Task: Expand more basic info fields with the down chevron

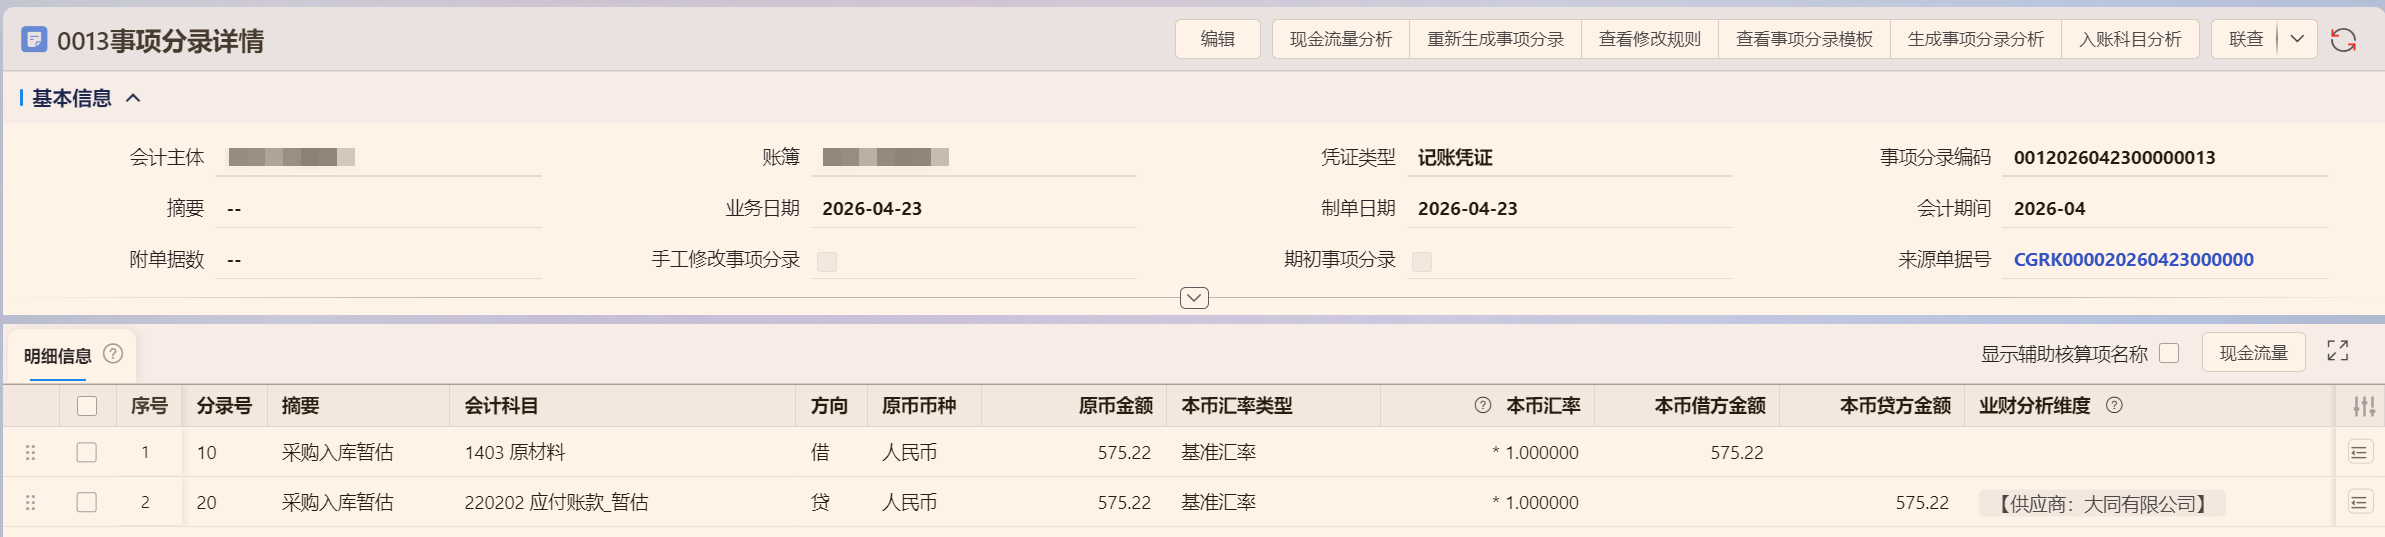Action: [1194, 298]
